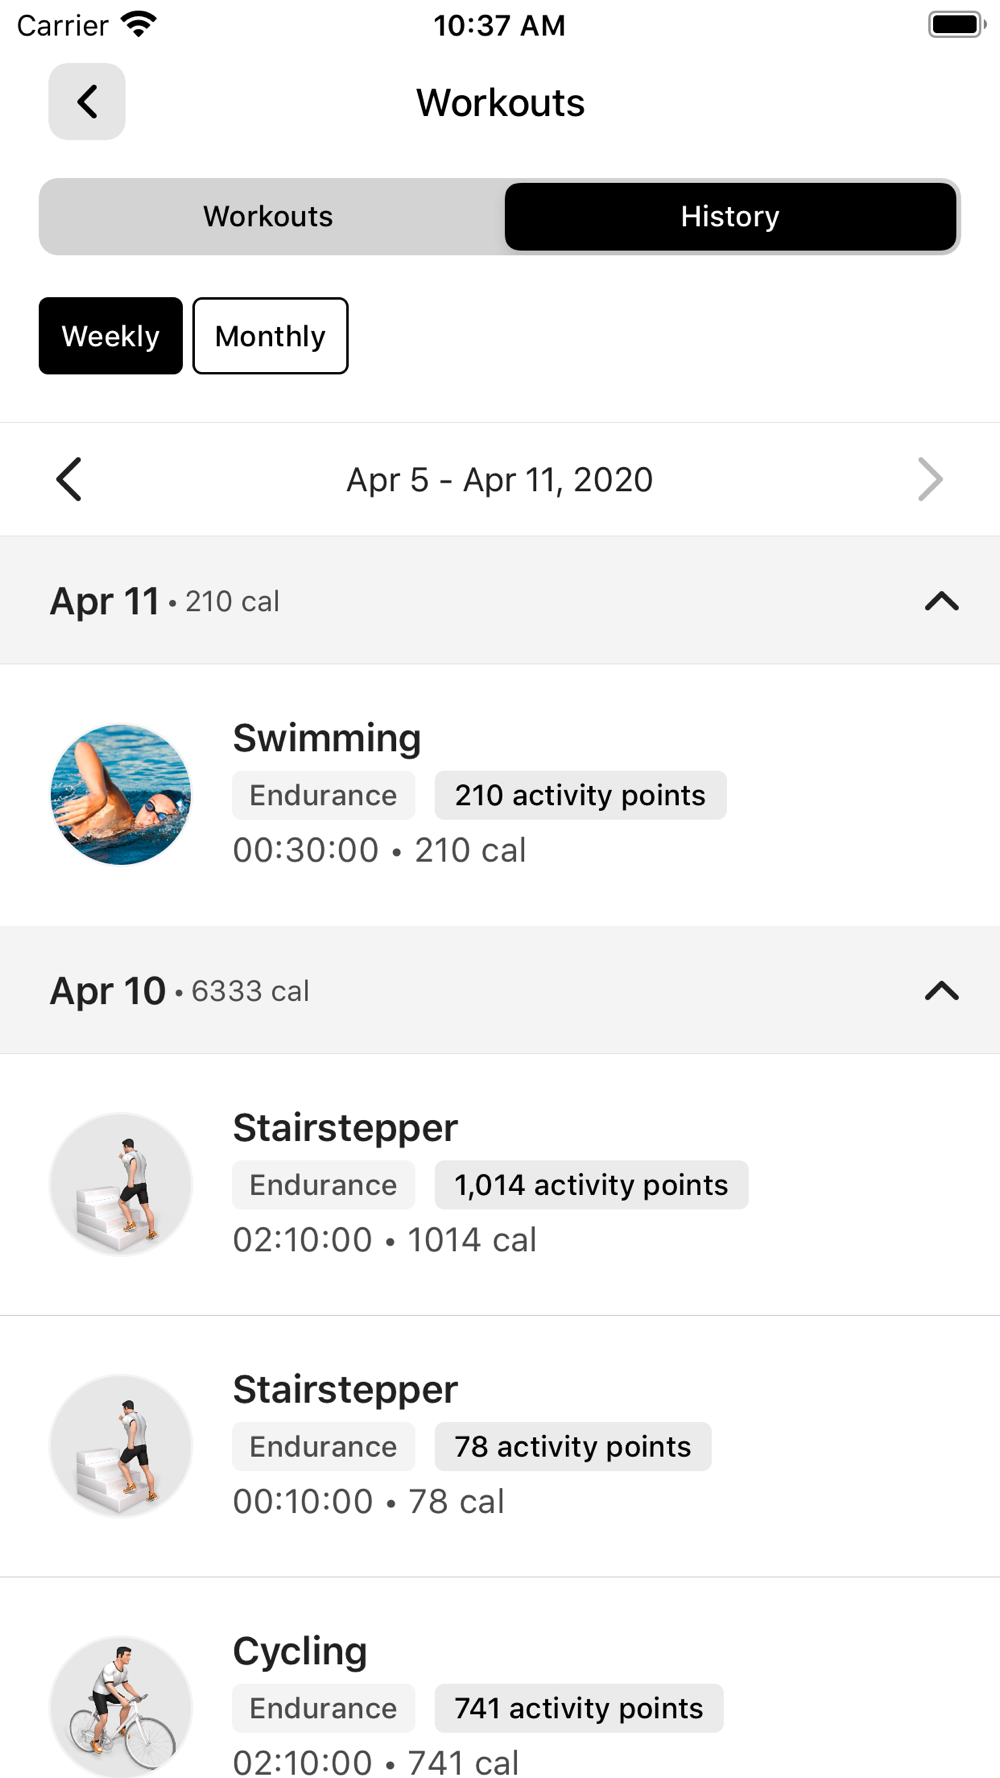Tap the Cycling workout image
The height and width of the screenshot is (1778, 1000).
(x=121, y=1706)
